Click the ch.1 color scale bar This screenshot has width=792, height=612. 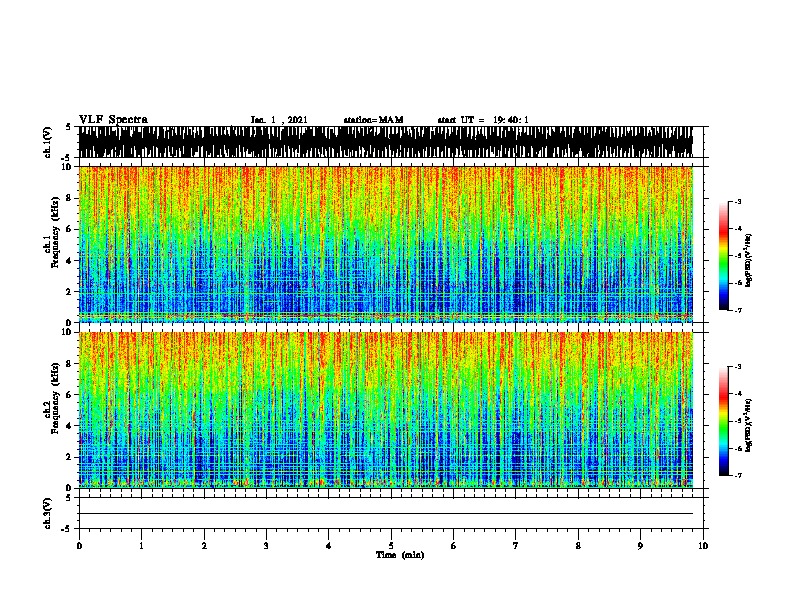point(724,256)
